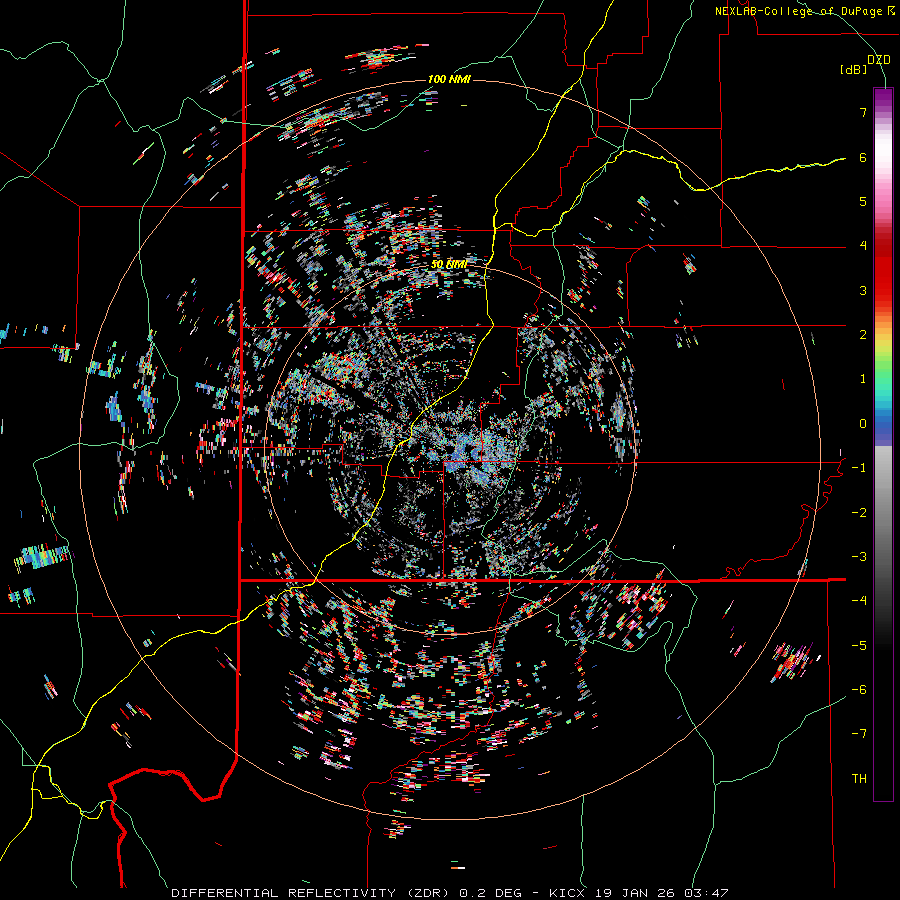The height and width of the screenshot is (900, 900).
Task: Click the DZD legend title
Action: pyautogui.click(x=878, y=59)
